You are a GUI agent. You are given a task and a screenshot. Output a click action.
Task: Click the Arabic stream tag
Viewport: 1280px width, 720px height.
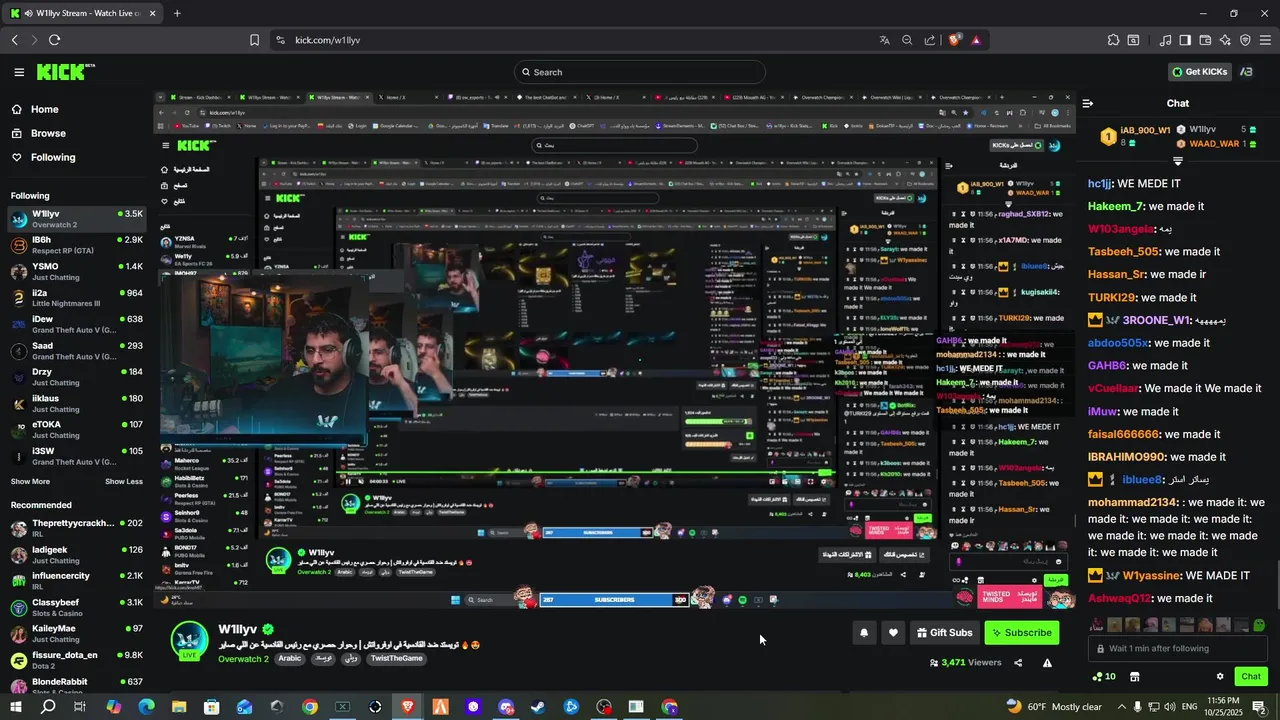[289, 659]
